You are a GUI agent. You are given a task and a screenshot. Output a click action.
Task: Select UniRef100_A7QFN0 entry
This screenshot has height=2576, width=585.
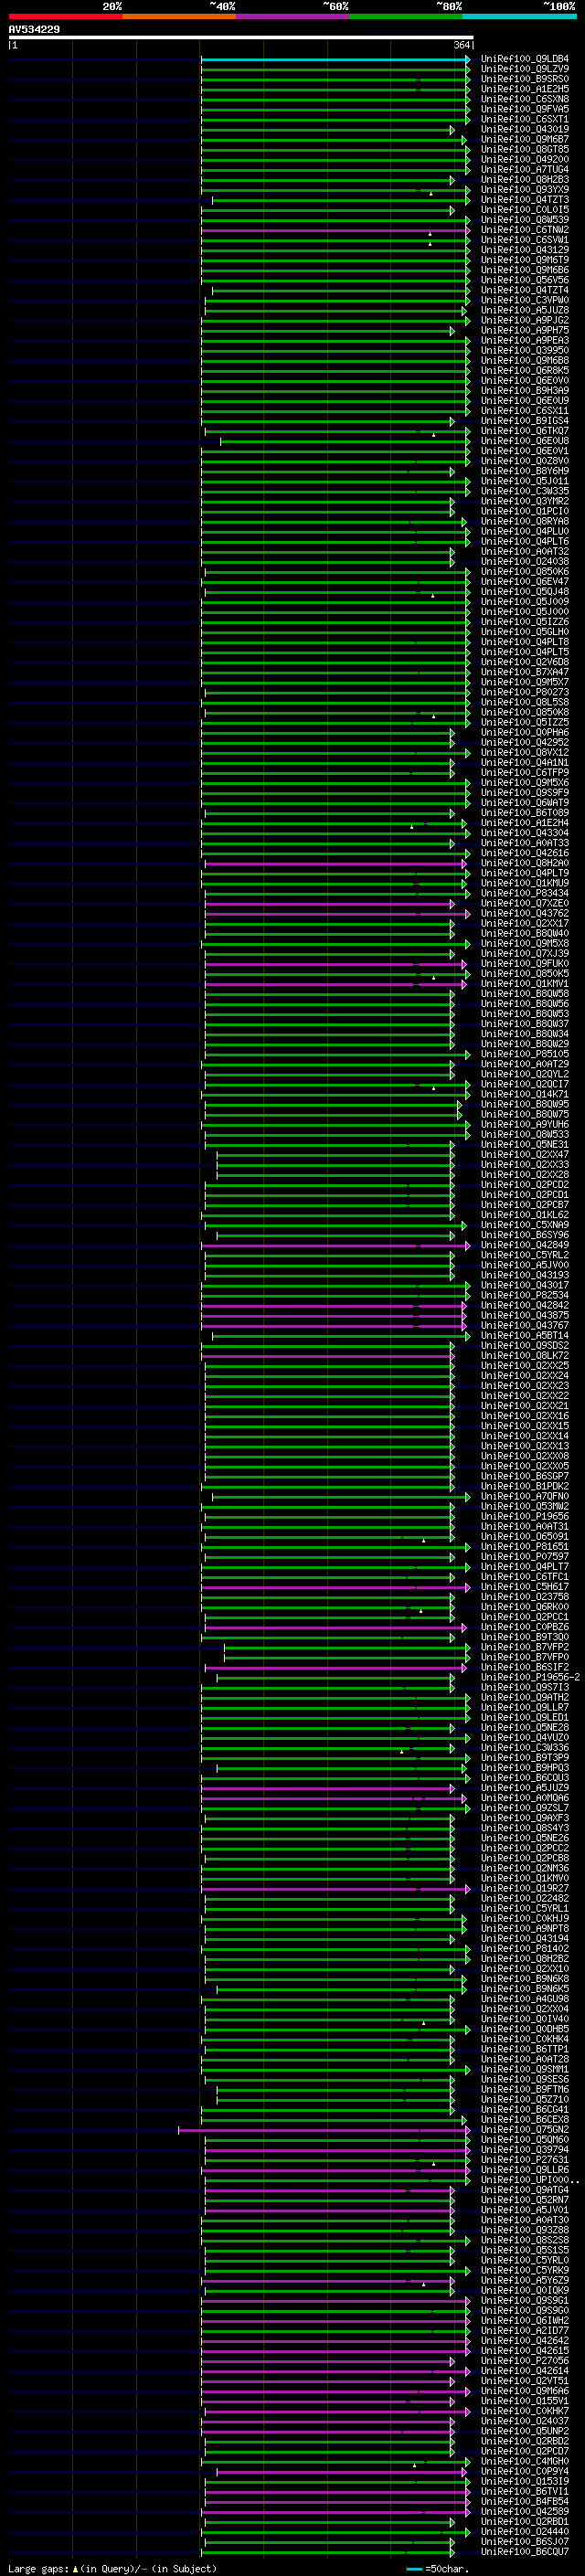pos(524,1497)
